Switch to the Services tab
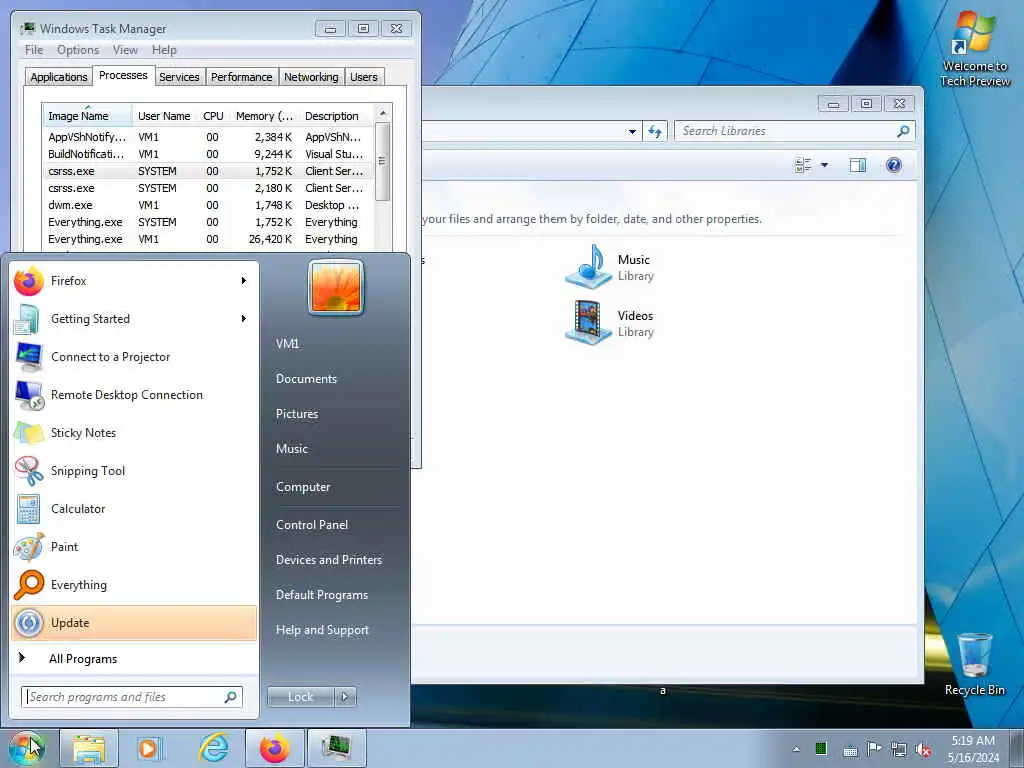 [x=179, y=77]
